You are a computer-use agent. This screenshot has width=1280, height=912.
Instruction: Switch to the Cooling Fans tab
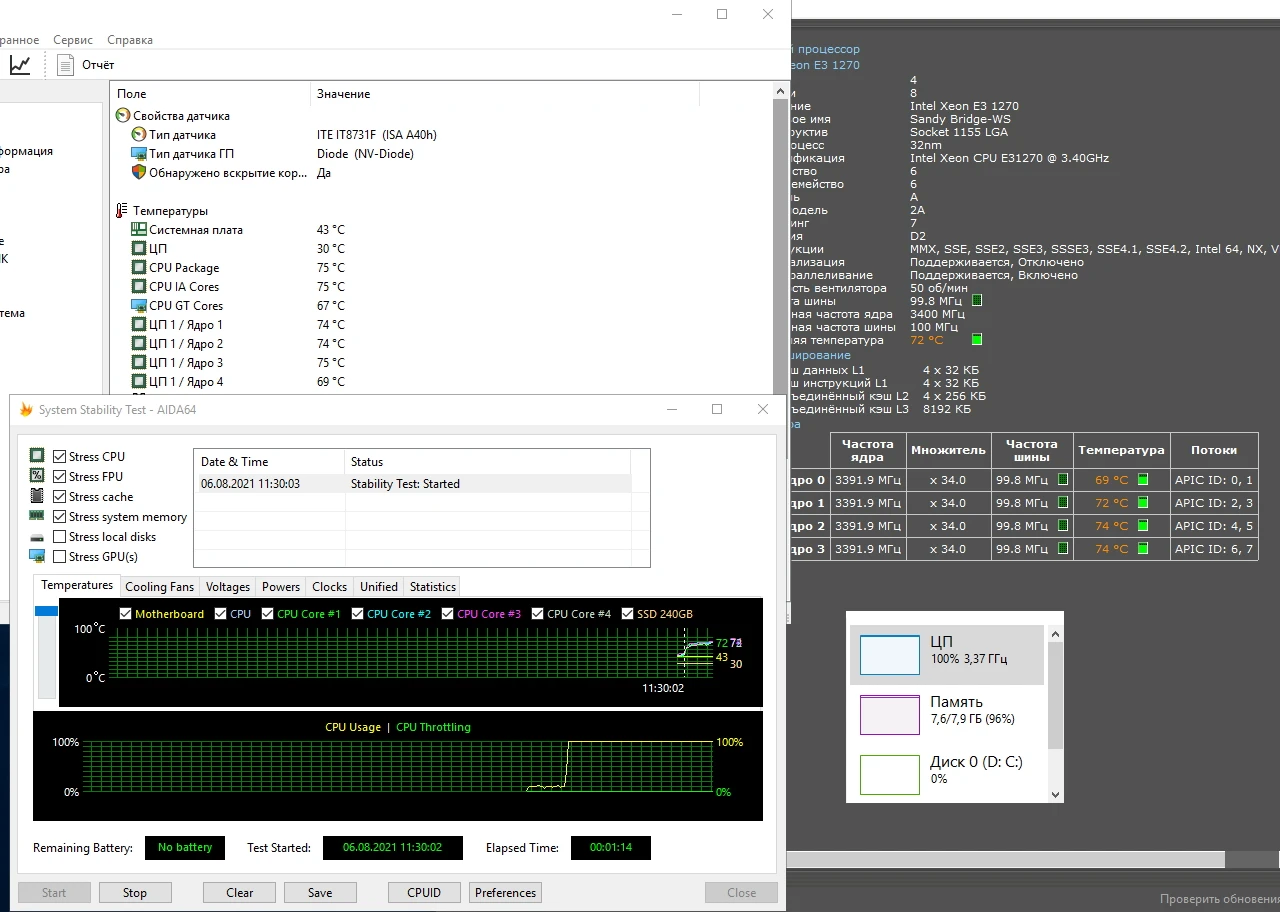pyautogui.click(x=159, y=587)
